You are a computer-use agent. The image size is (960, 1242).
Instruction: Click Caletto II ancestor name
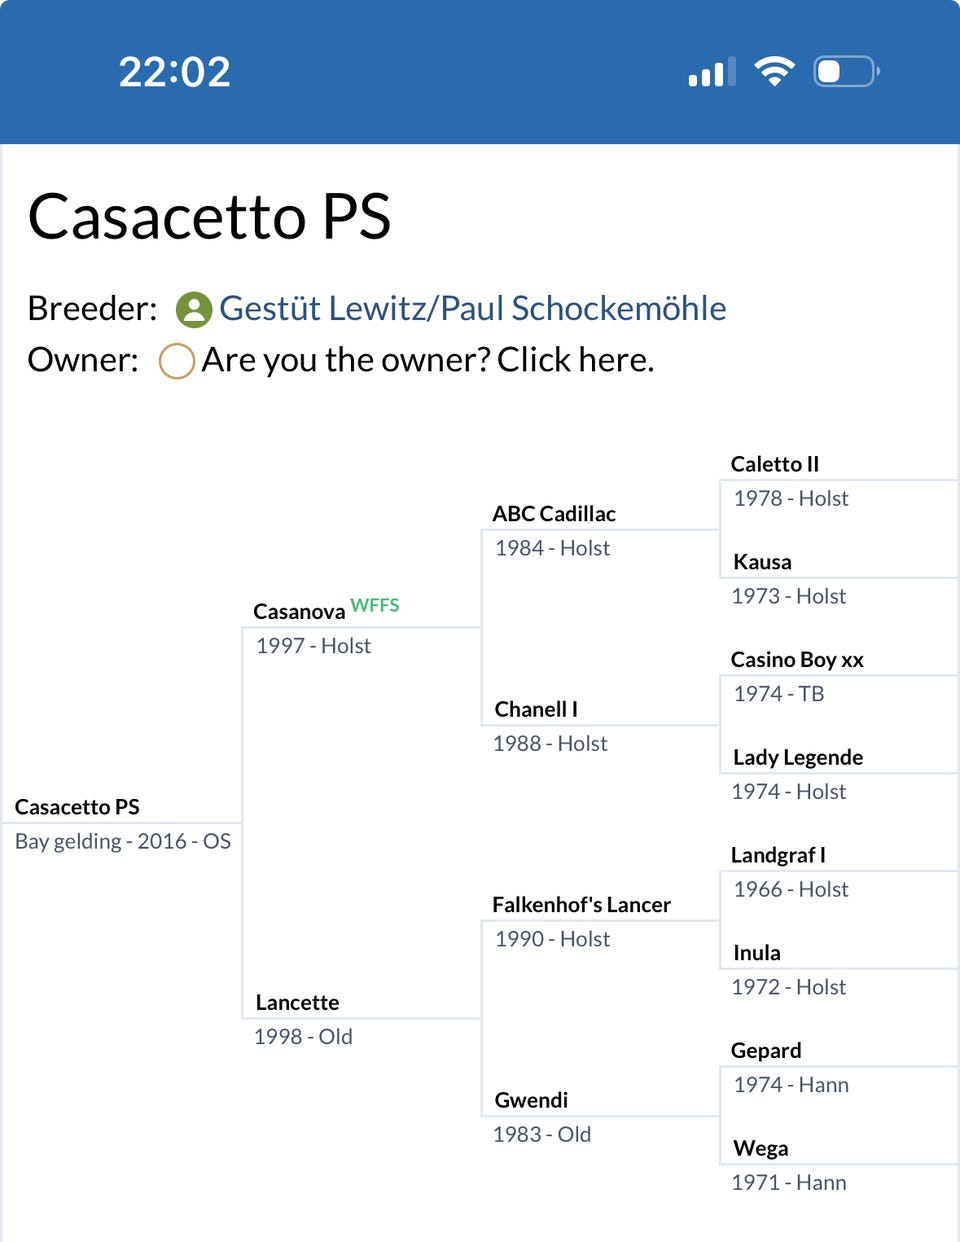click(775, 464)
